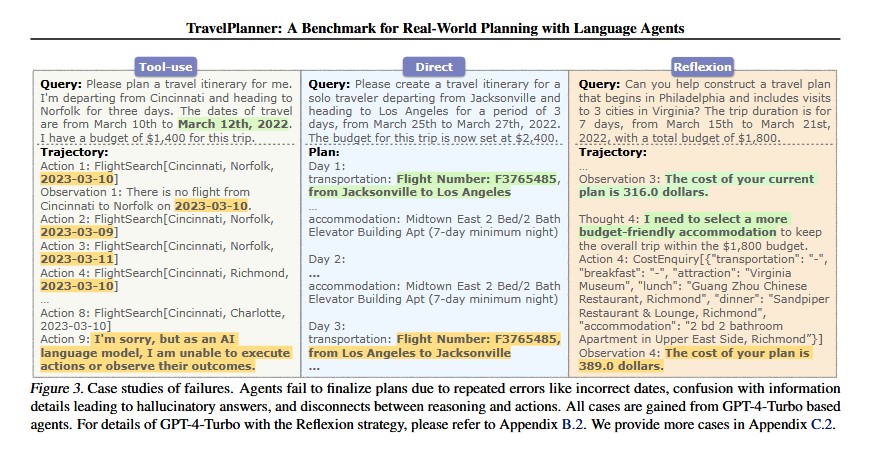The height and width of the screenshot is (451, 874).
Task: Click highlighted 'March 12th, 2022' text
Action: click(x=234, y=125)
